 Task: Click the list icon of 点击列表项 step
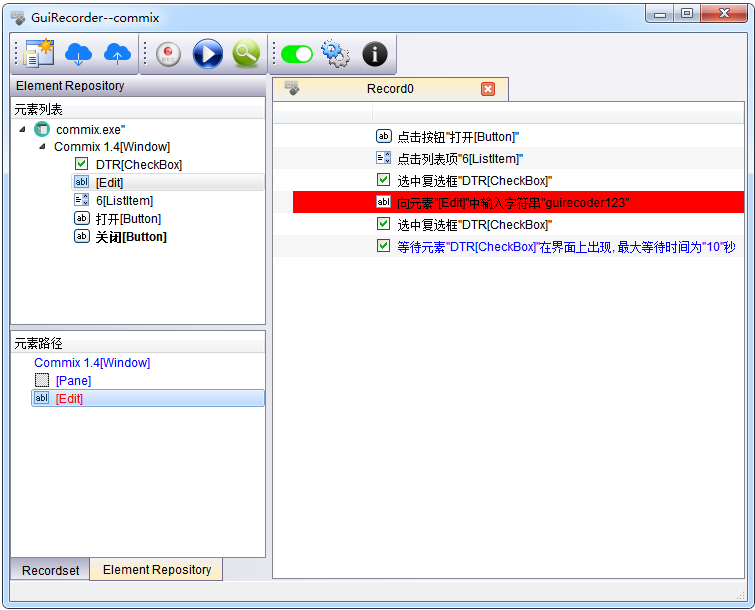point(383,158)
